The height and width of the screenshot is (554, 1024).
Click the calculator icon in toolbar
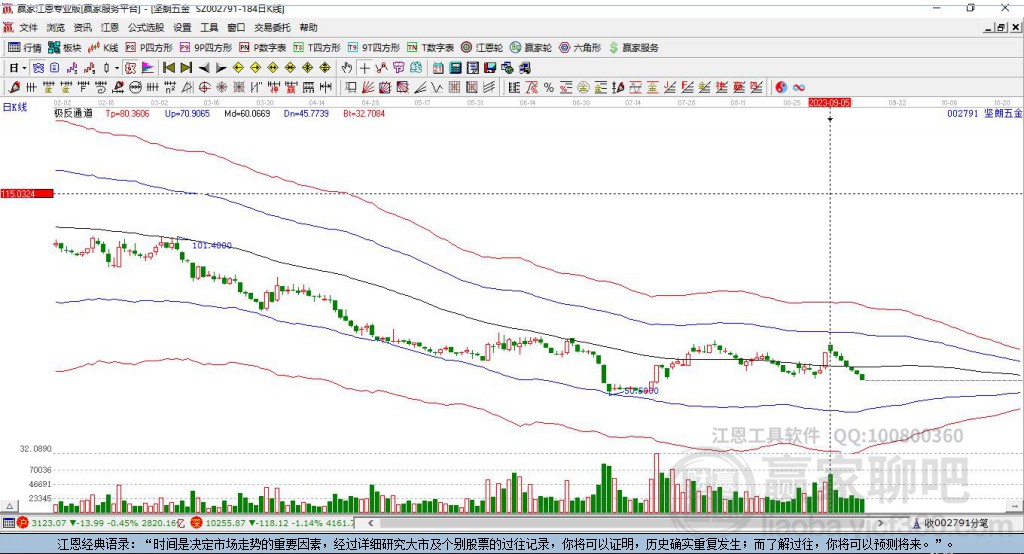click(456, 67)
